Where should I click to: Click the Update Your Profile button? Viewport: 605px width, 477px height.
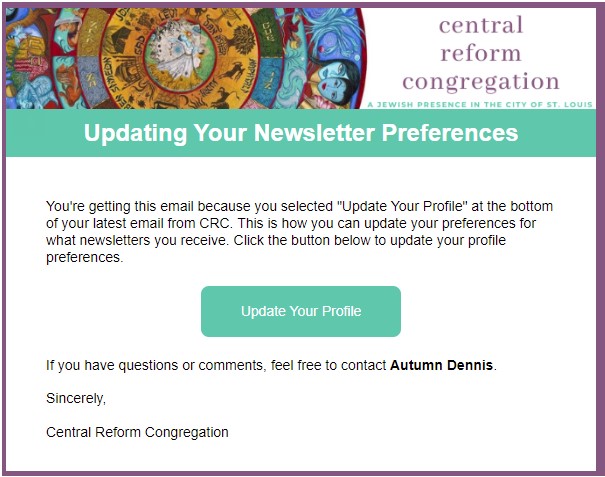300,311
